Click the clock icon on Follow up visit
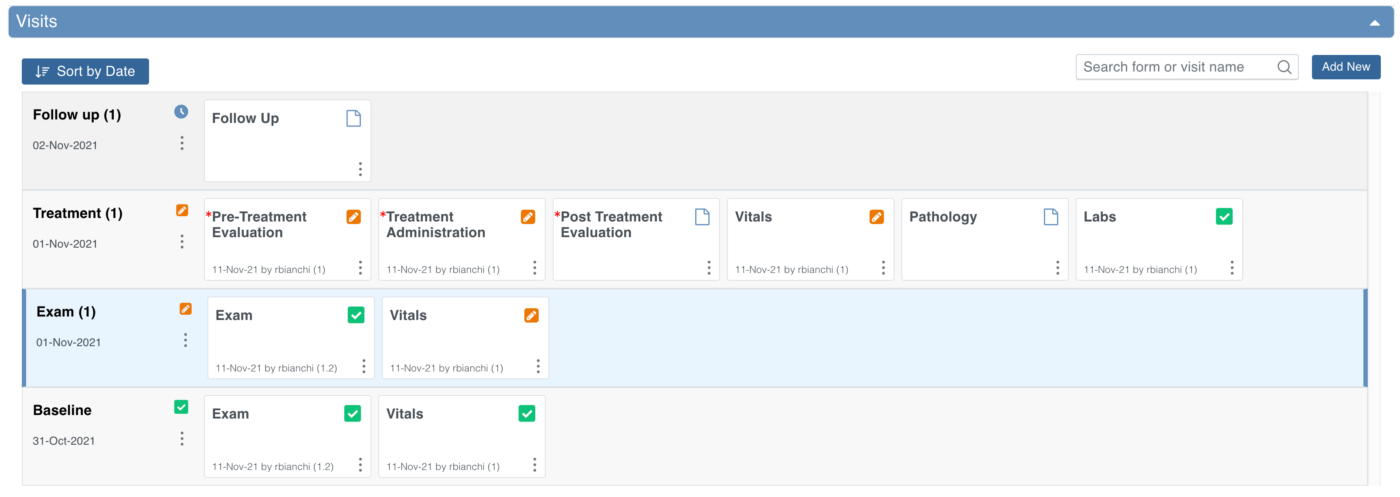This screenshot has width=1400, height=497. pos(181,112)
